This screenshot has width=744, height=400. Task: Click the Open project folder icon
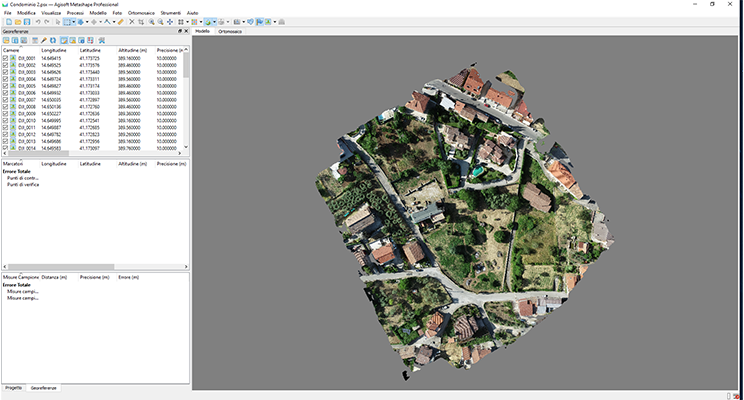tap(18, 22)
